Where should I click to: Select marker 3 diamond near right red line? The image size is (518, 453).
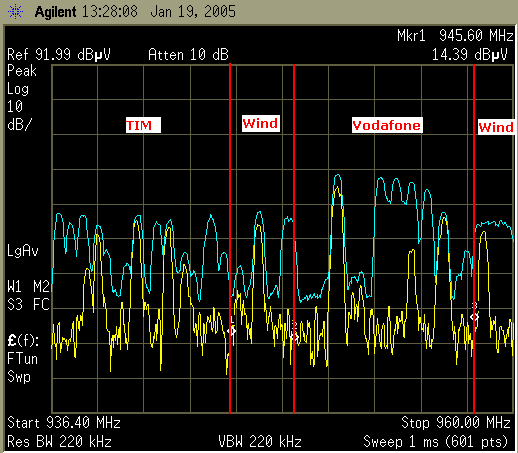pyautogui.click(x=475, y=317)
